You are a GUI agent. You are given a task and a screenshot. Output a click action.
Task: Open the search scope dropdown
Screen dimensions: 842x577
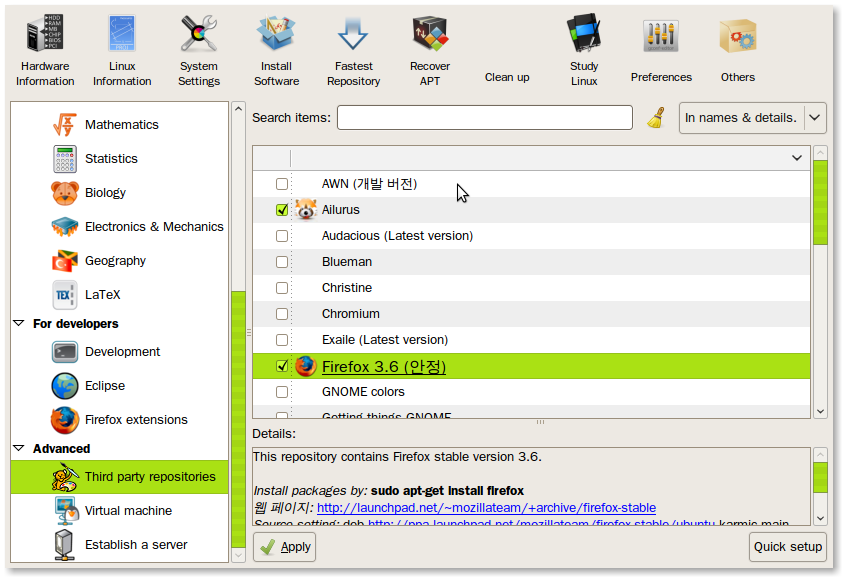click(x=752, y=118)
